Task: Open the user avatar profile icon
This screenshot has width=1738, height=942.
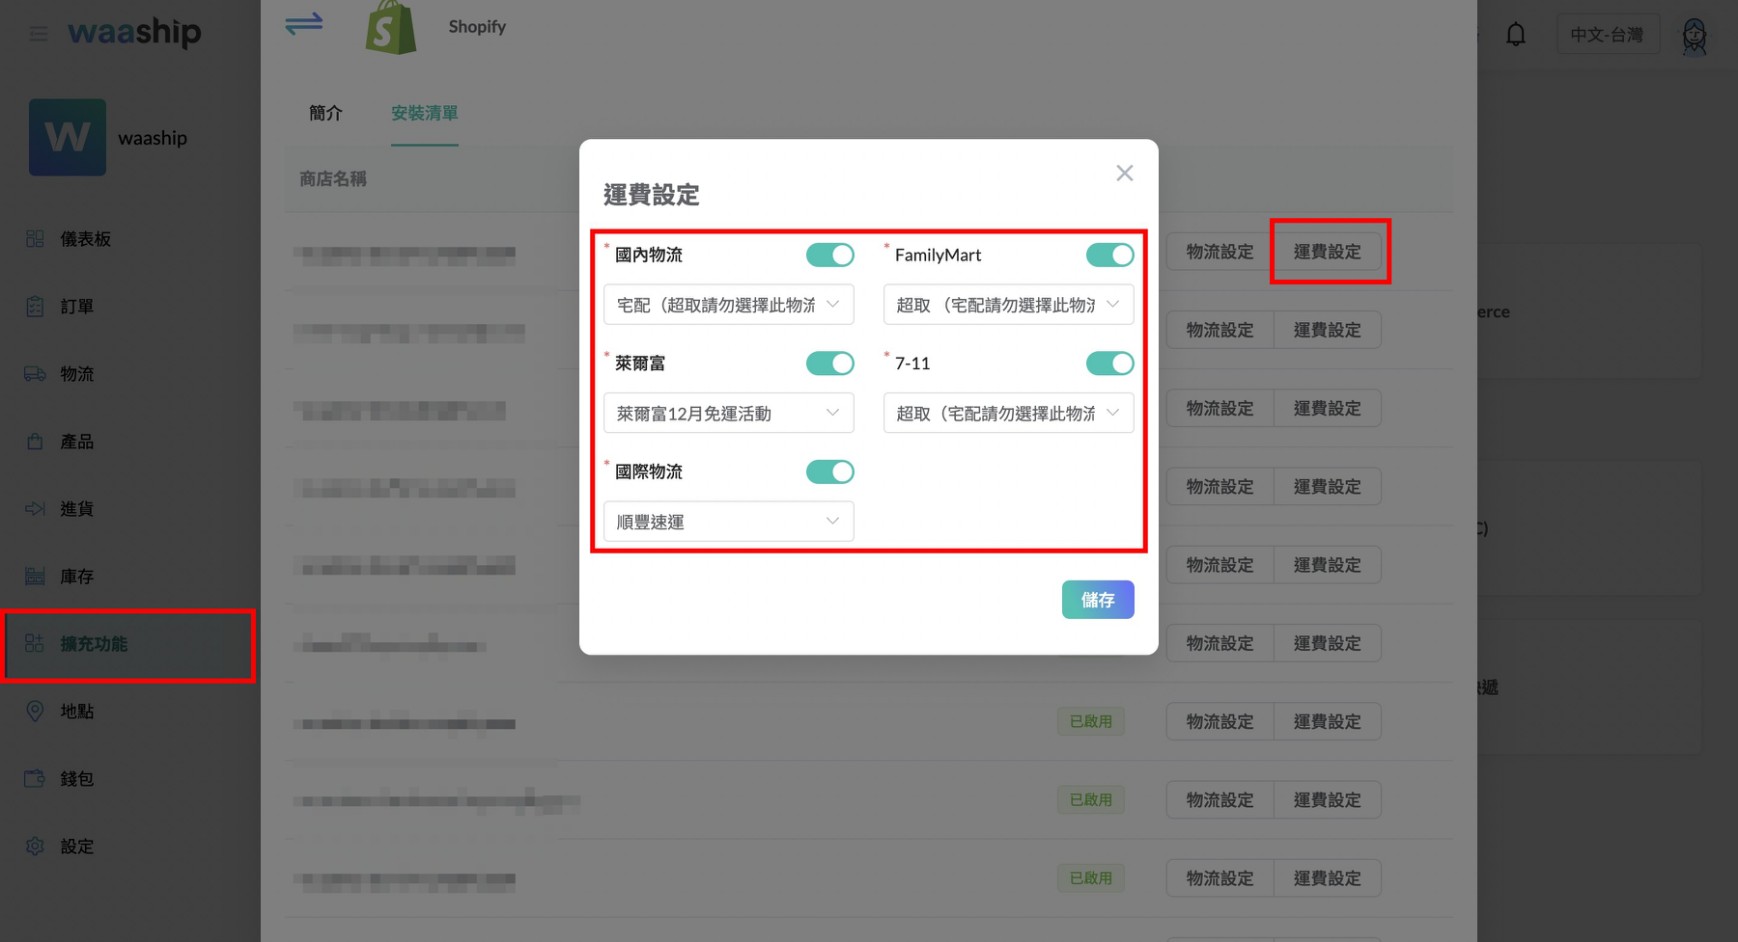Action: point(1694,36)
